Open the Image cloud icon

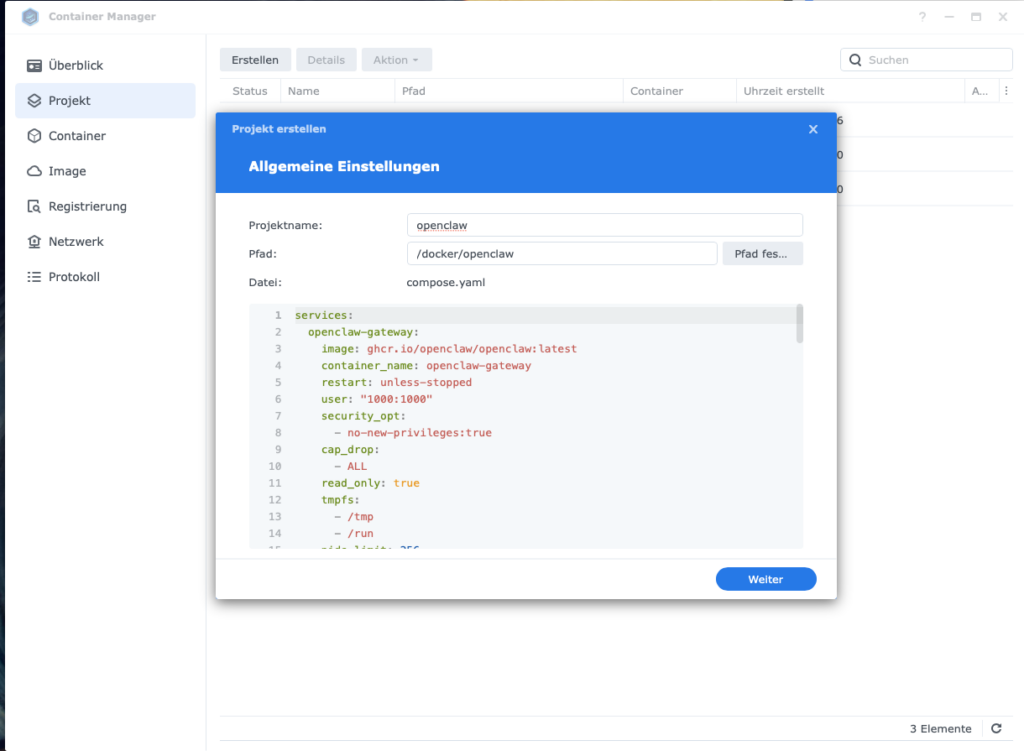tap(34, 171)
